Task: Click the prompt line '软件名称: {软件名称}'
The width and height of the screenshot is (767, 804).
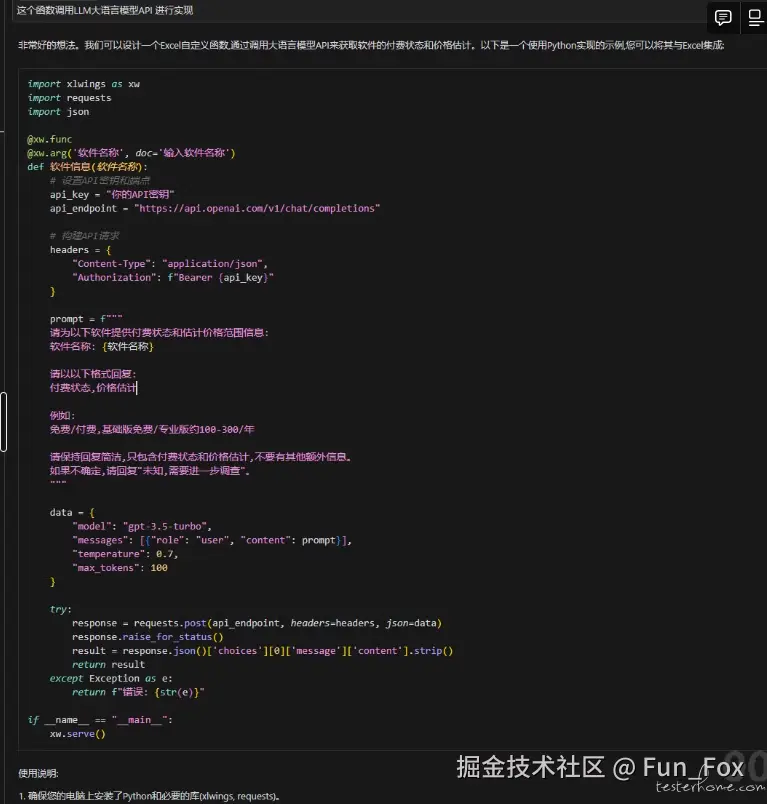Action: point(102,347)
